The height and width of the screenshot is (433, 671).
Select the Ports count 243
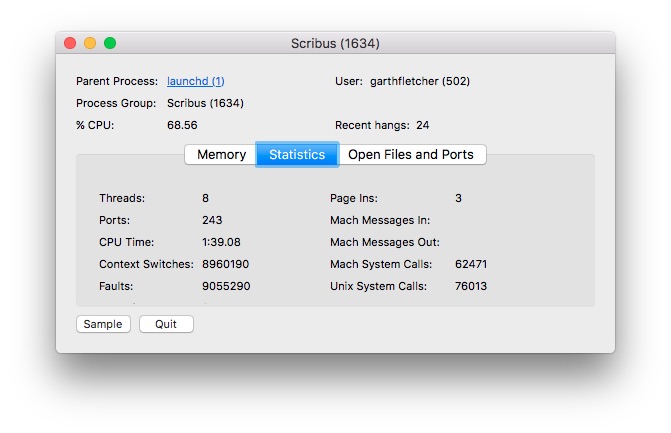[212, 220]
